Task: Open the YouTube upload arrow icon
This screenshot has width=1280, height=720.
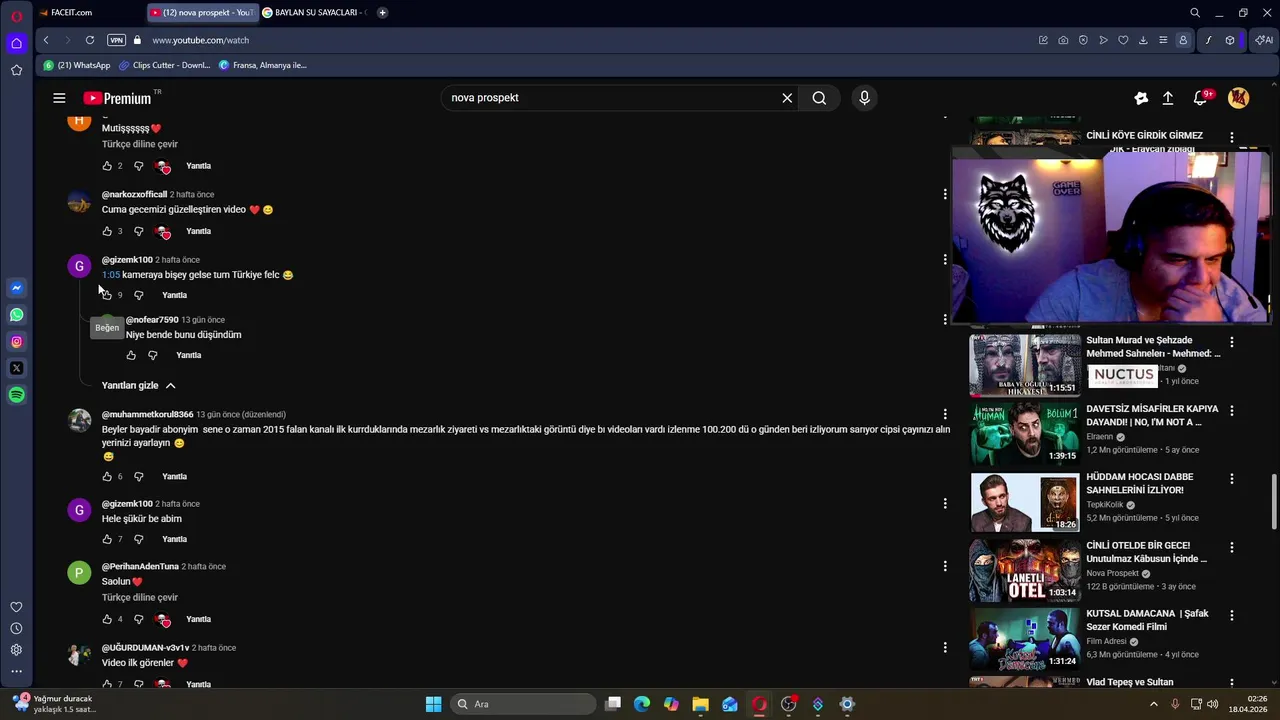Action: click(1167, 98)
